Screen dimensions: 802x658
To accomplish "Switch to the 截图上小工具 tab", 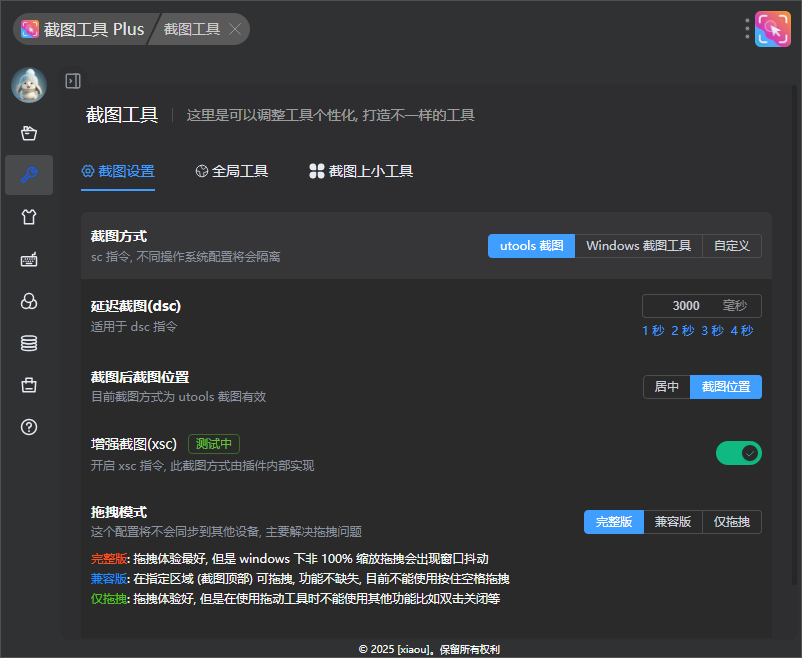I will [x=361, y=171].
